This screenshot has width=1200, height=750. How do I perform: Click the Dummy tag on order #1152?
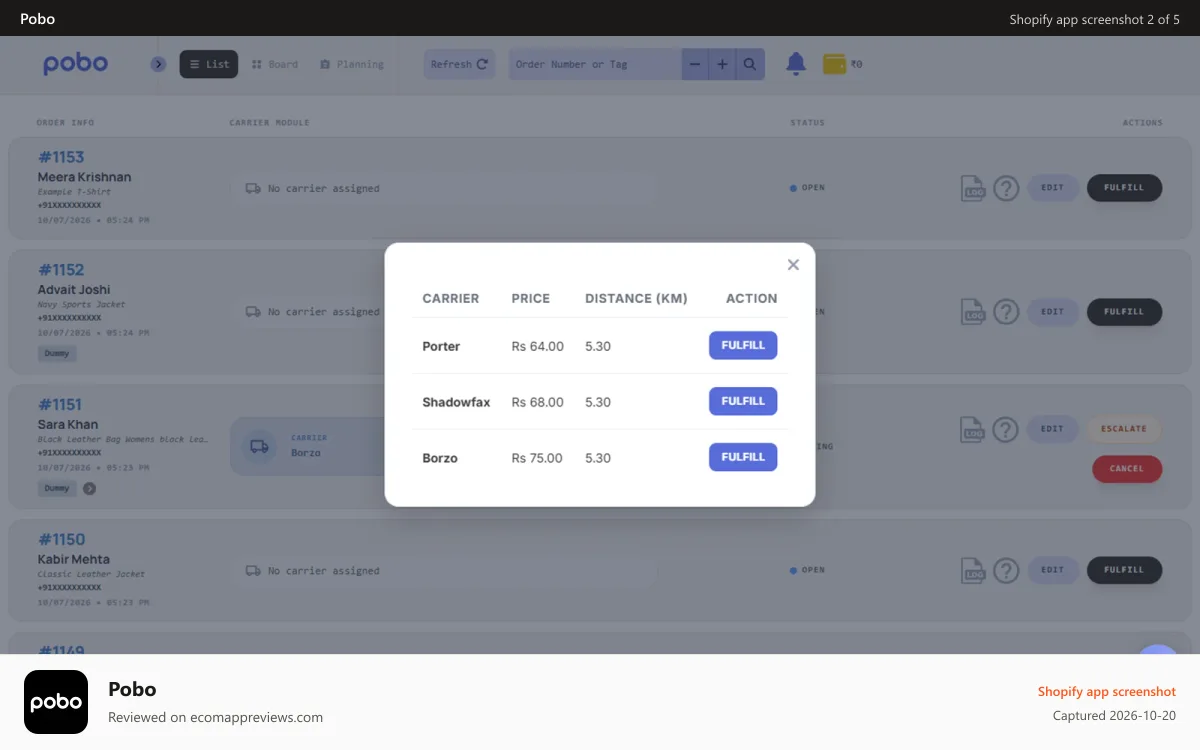coord(57,354)
